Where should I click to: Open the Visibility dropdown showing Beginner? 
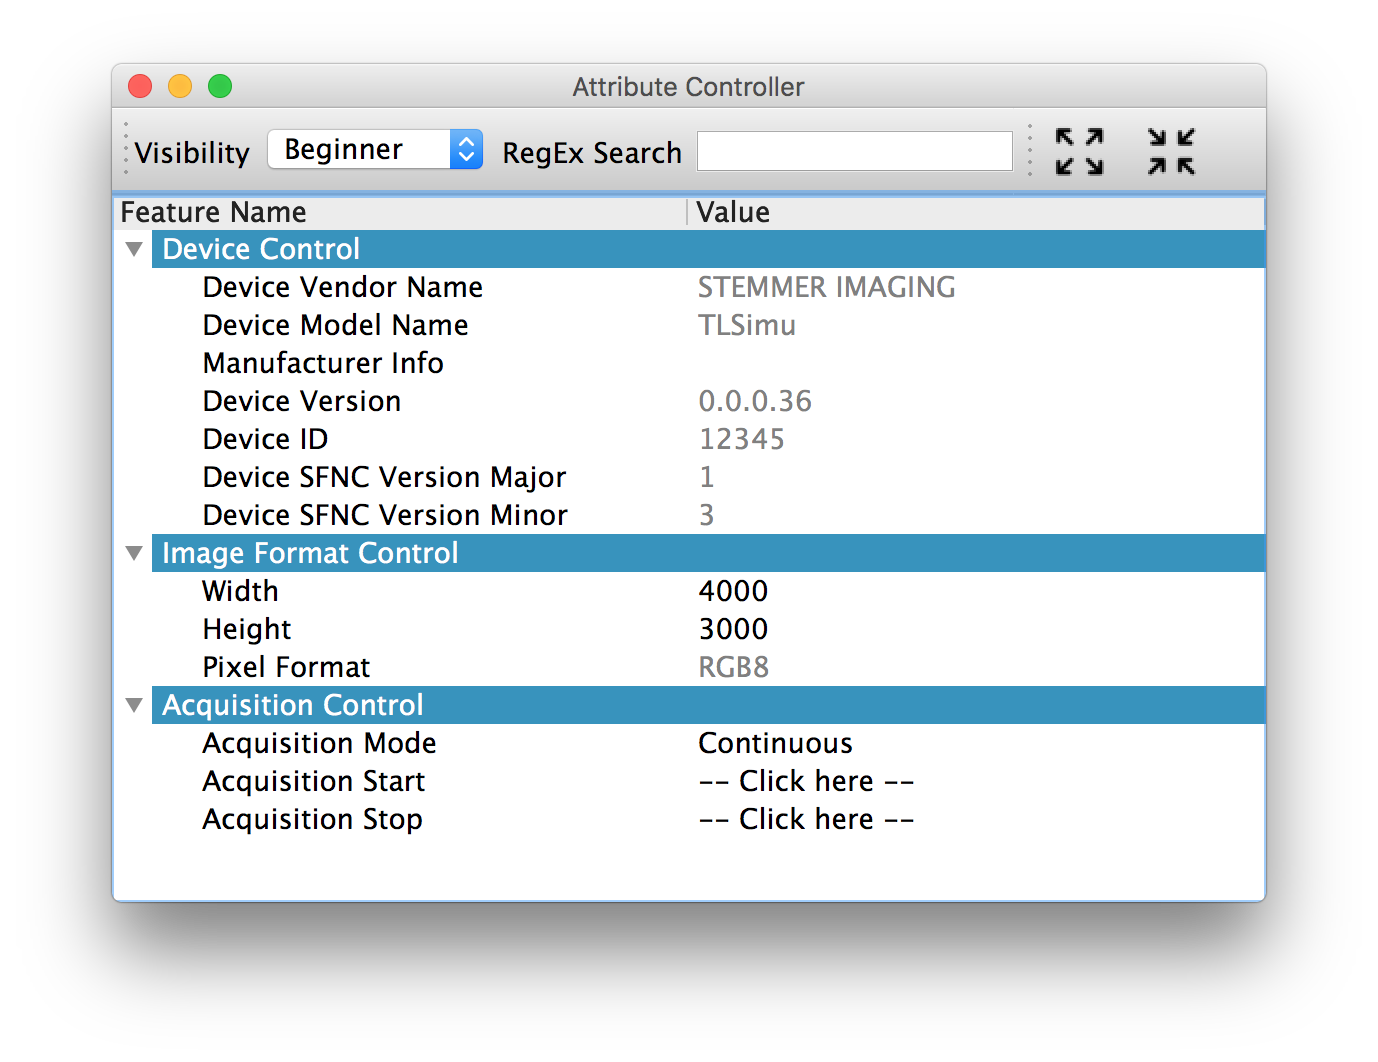(x=375, y=150)
